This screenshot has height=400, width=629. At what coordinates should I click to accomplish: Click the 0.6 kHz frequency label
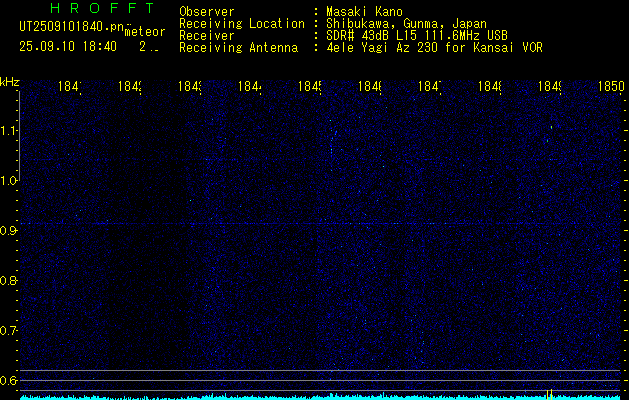pos(8,380)
